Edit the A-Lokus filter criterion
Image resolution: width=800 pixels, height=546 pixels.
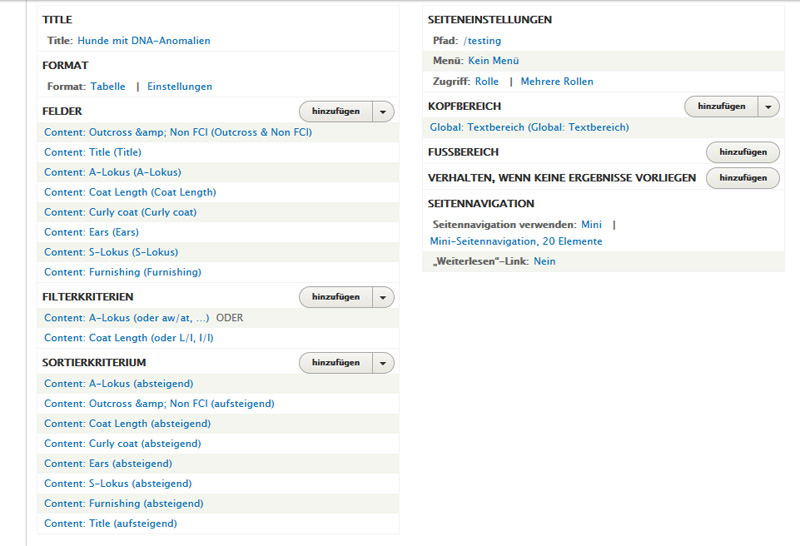click(127, 318)
